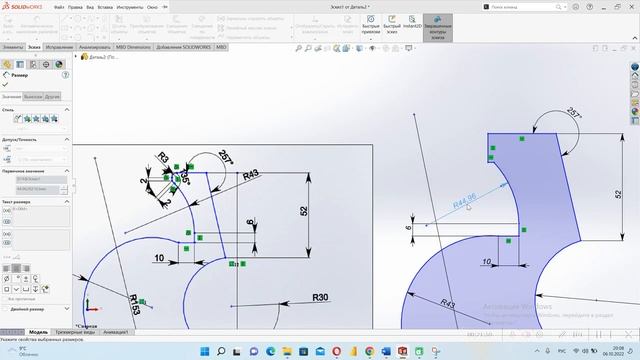The height and width of the screenshot is (360, 640).
Task: Open the Файл menu
Action: click(59, 7)
